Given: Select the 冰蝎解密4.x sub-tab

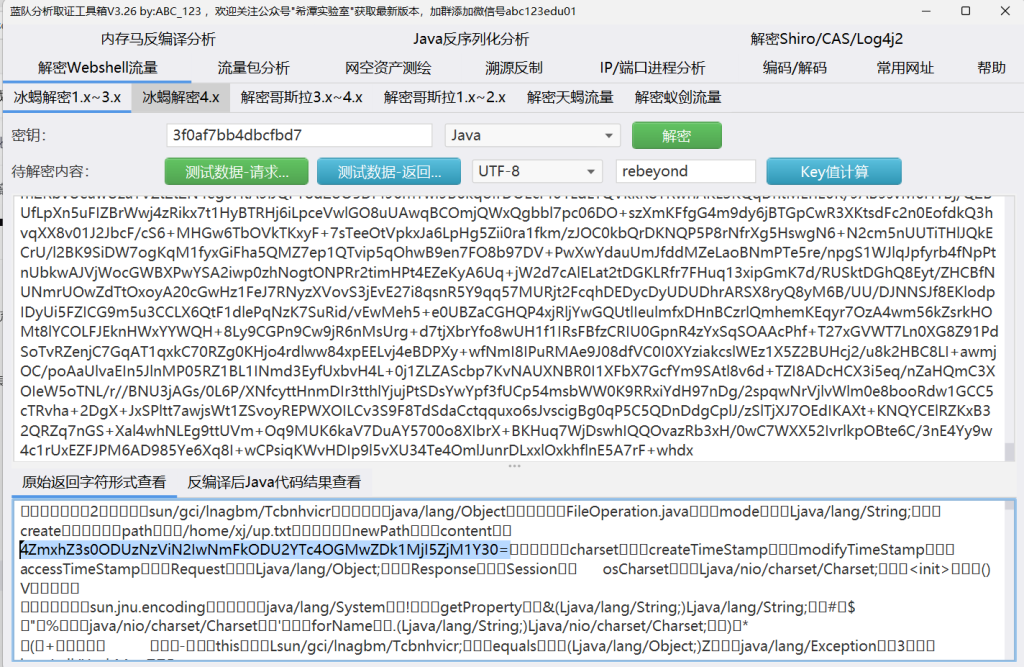Looking at the screenshot, I should 181,97.
